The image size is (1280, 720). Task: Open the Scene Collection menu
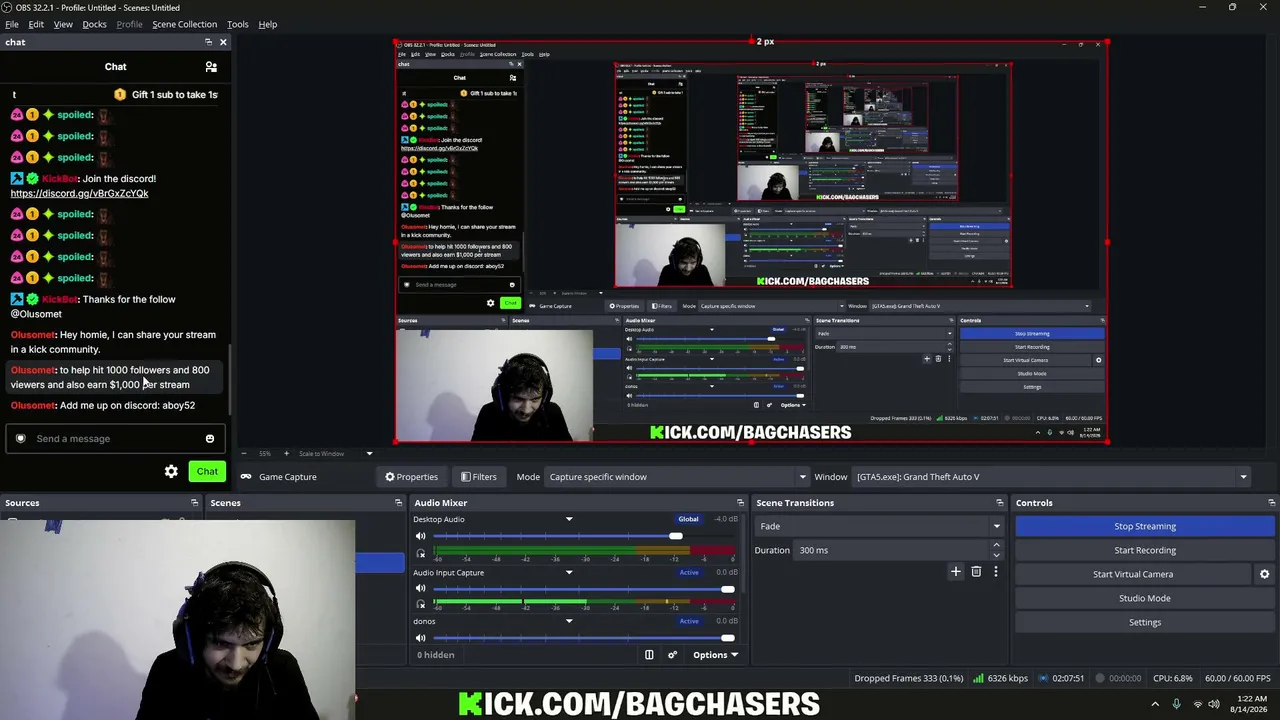coord(184,24)
